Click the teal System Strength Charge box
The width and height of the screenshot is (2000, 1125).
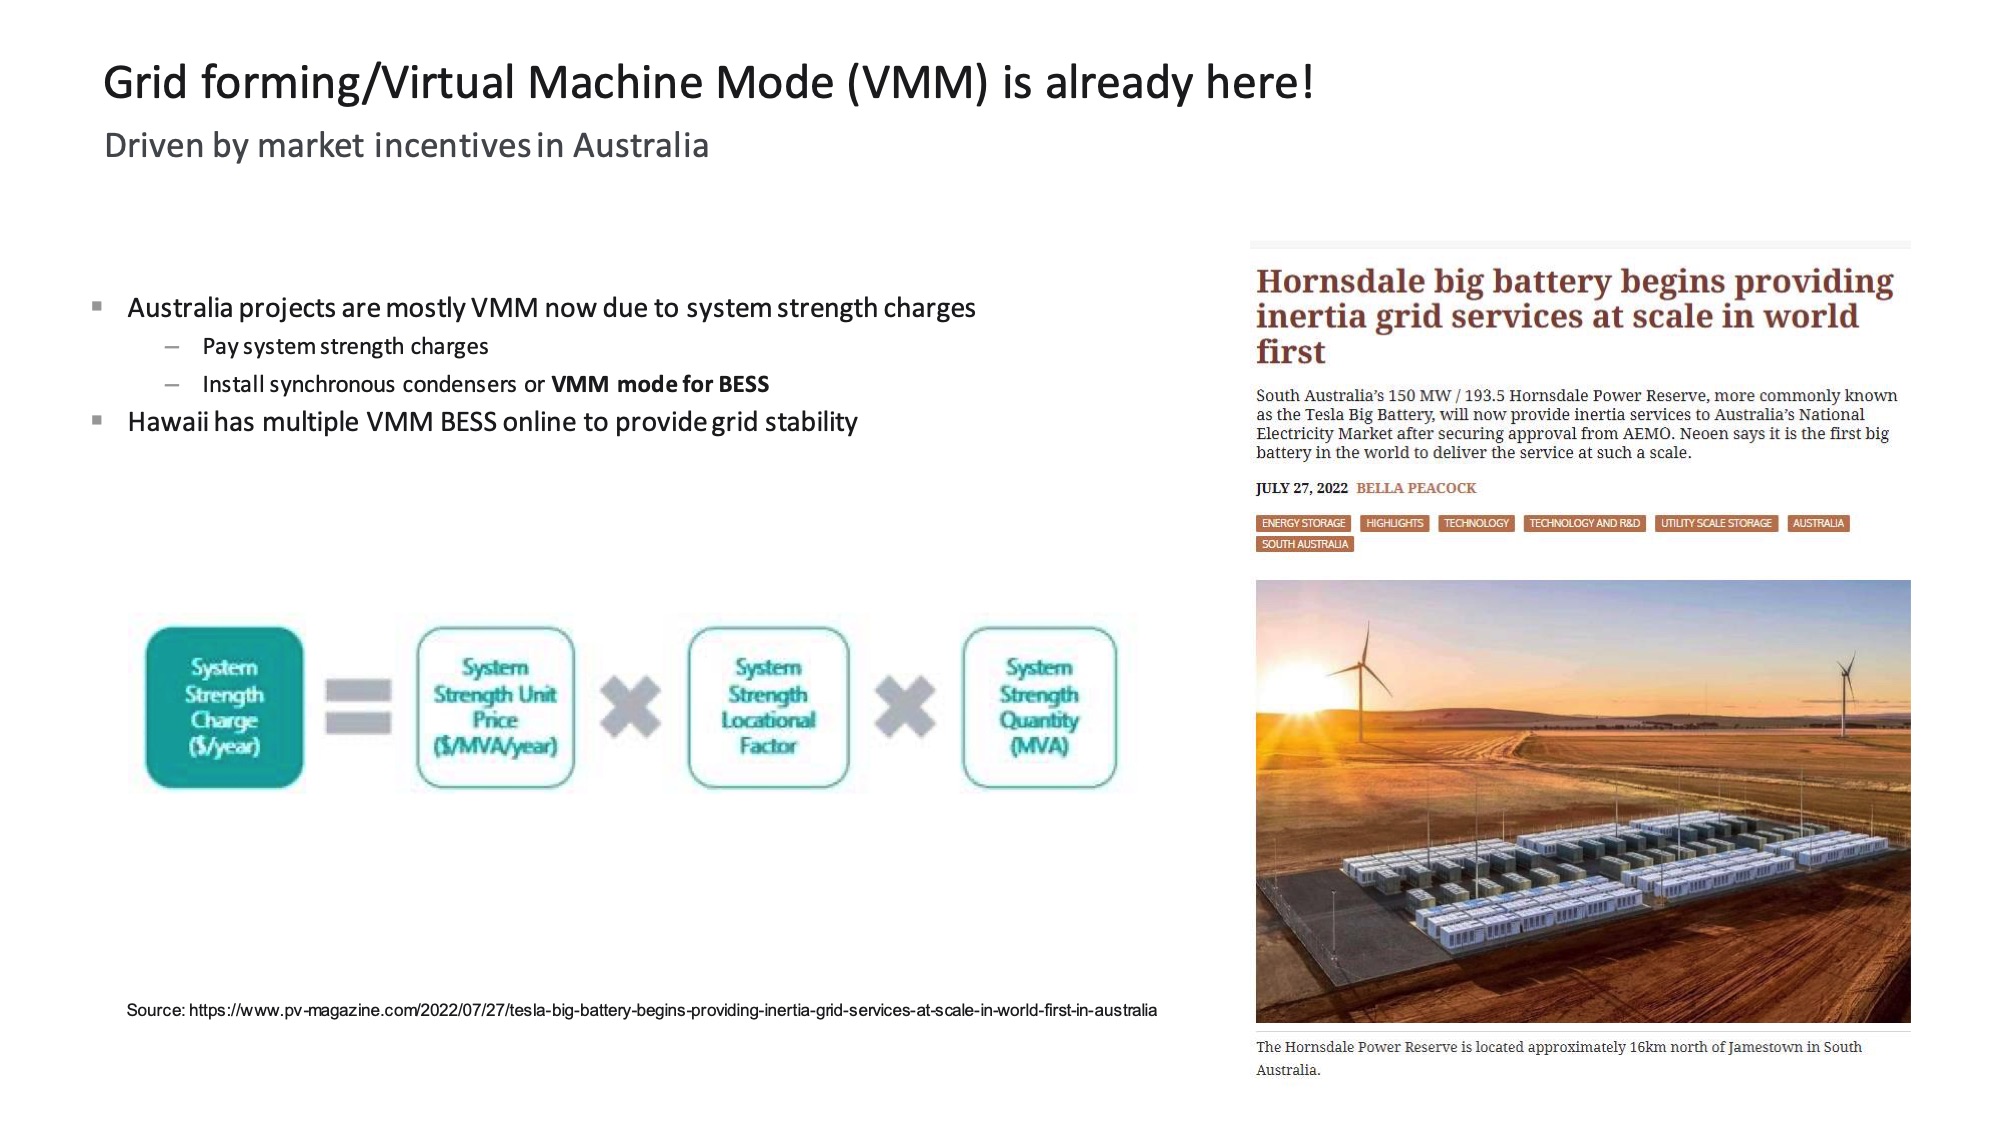tap(224, 707)
